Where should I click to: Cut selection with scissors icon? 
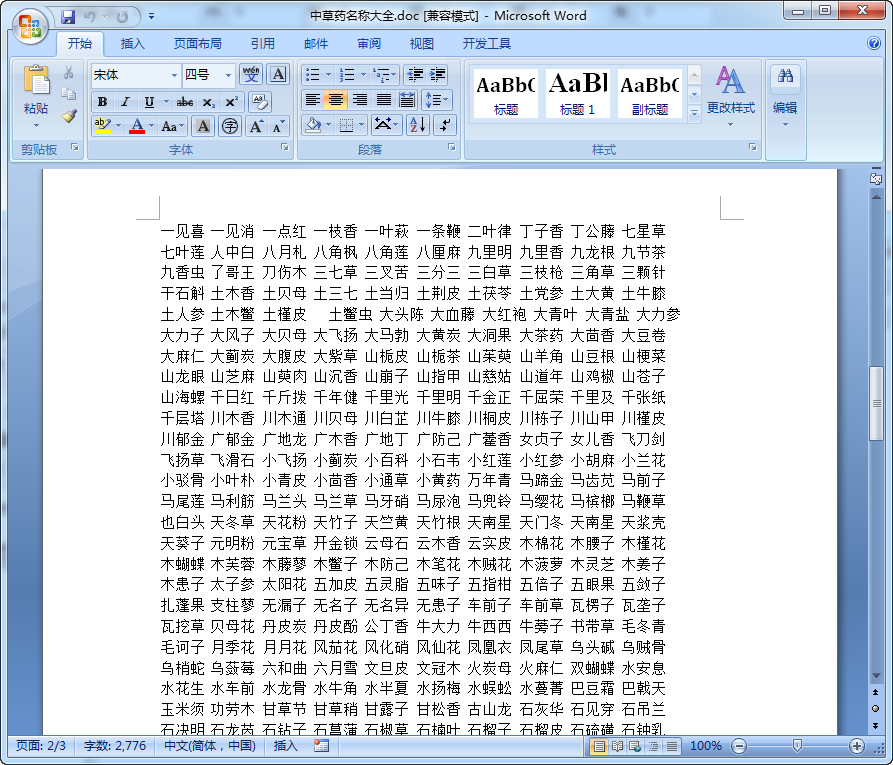[x=69, y=72]
